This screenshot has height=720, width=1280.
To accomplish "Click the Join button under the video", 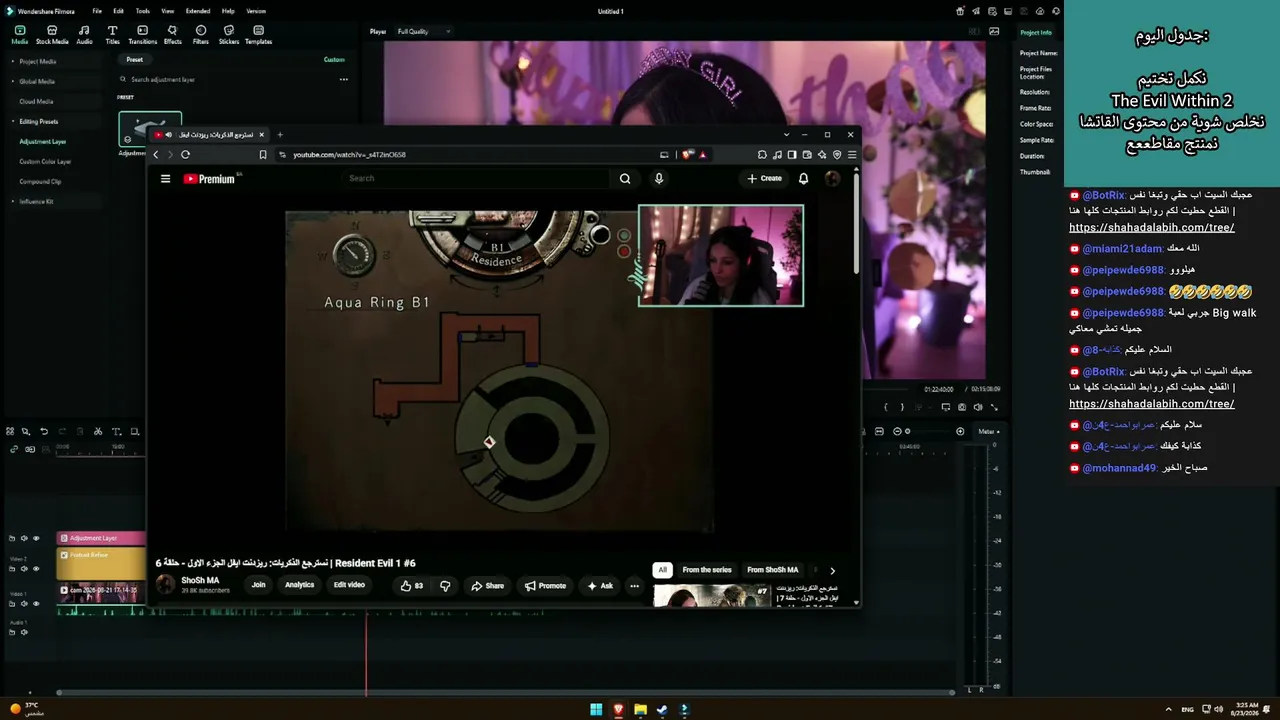I will (258, 585).
